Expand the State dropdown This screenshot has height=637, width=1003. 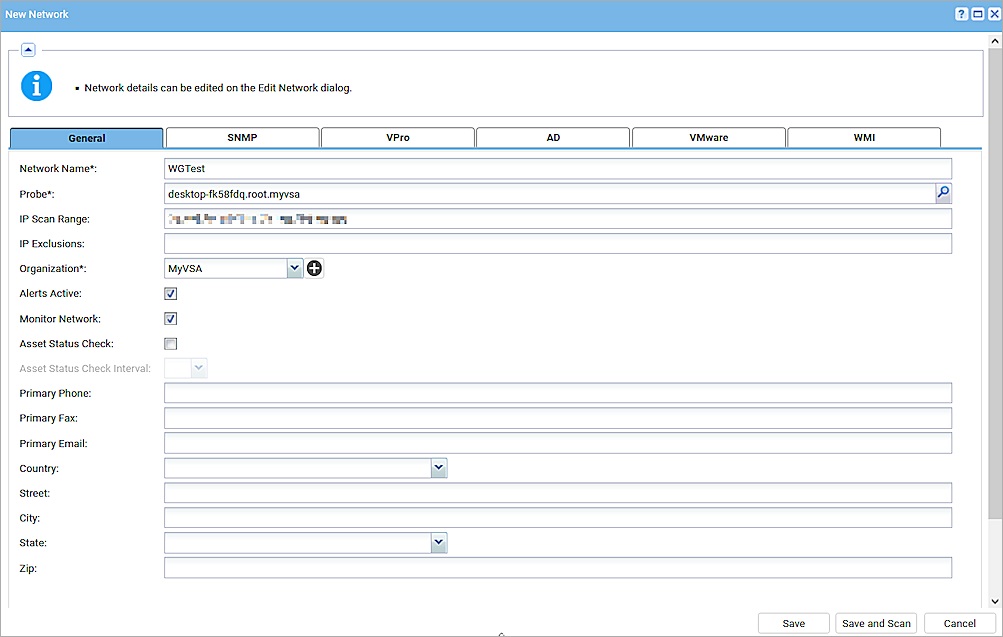pos(438,542)
